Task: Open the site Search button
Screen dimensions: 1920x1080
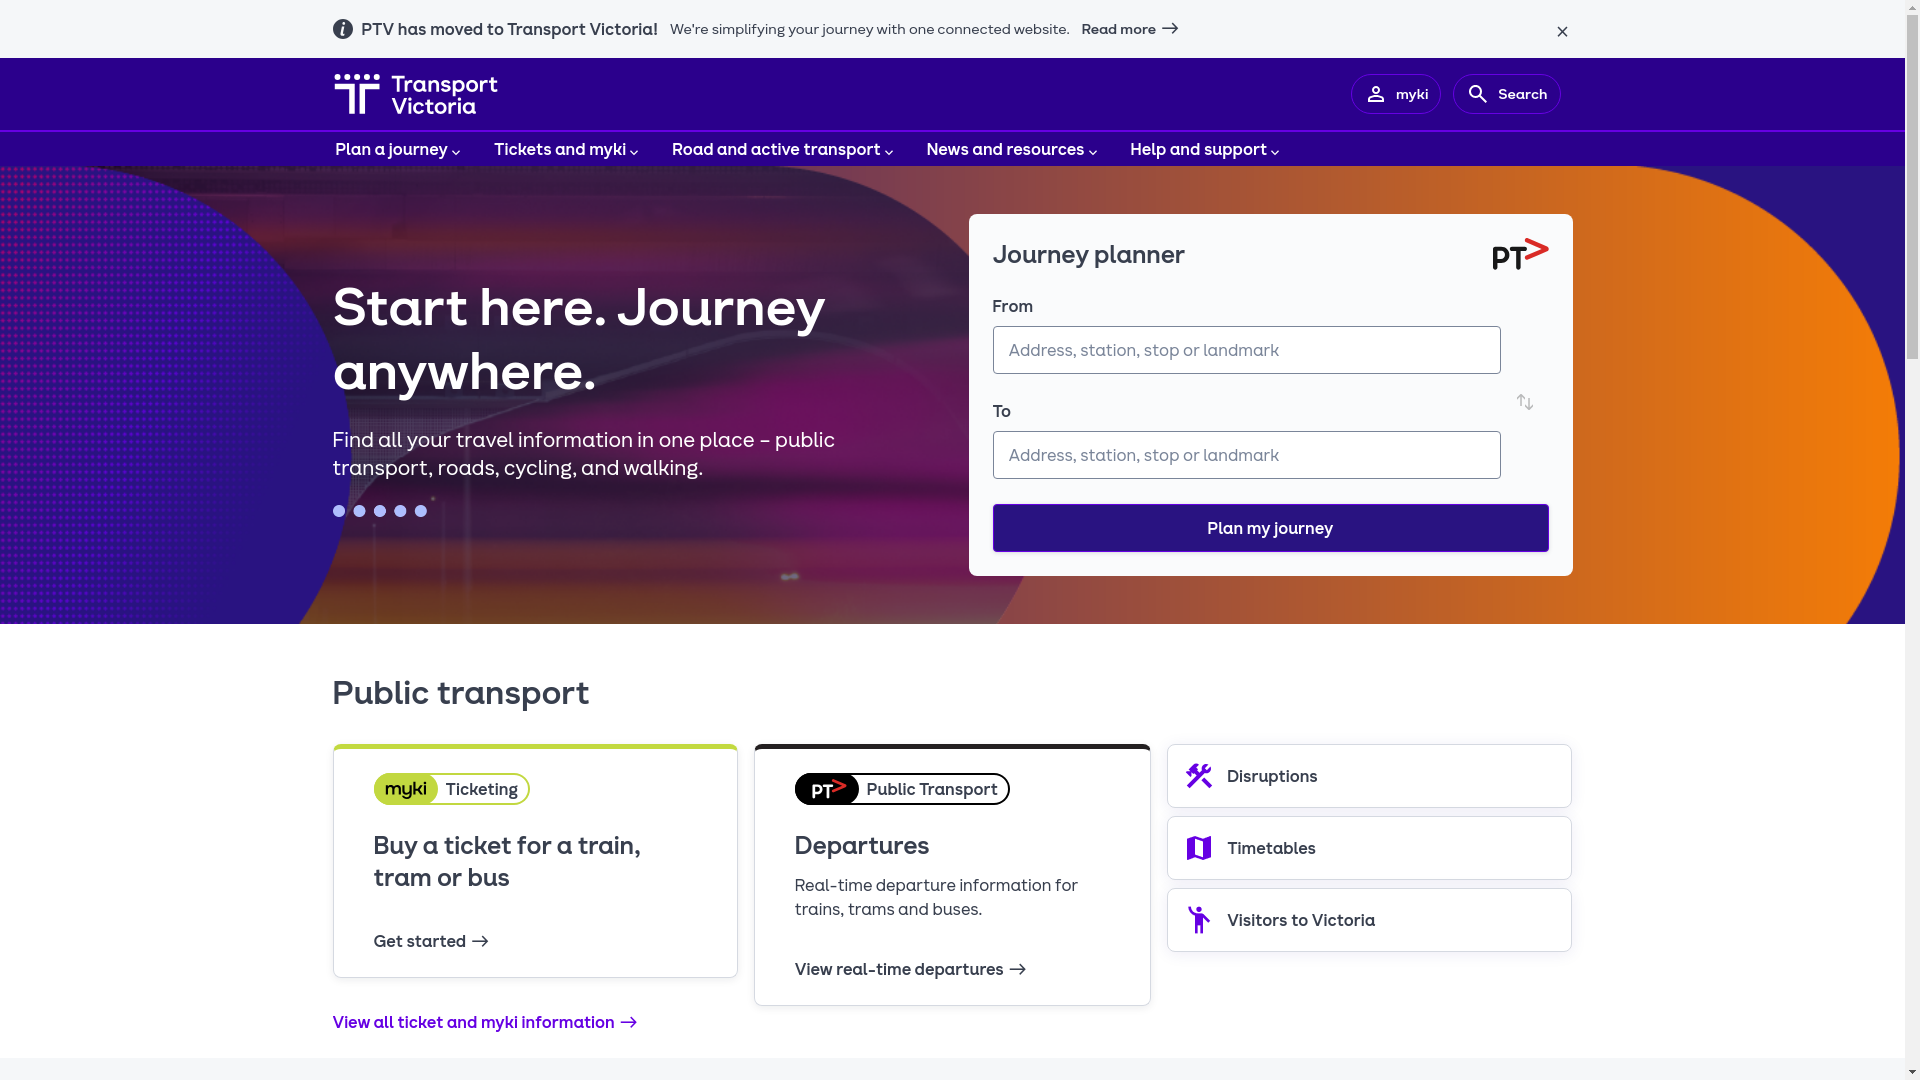Action: (1507, 94)
